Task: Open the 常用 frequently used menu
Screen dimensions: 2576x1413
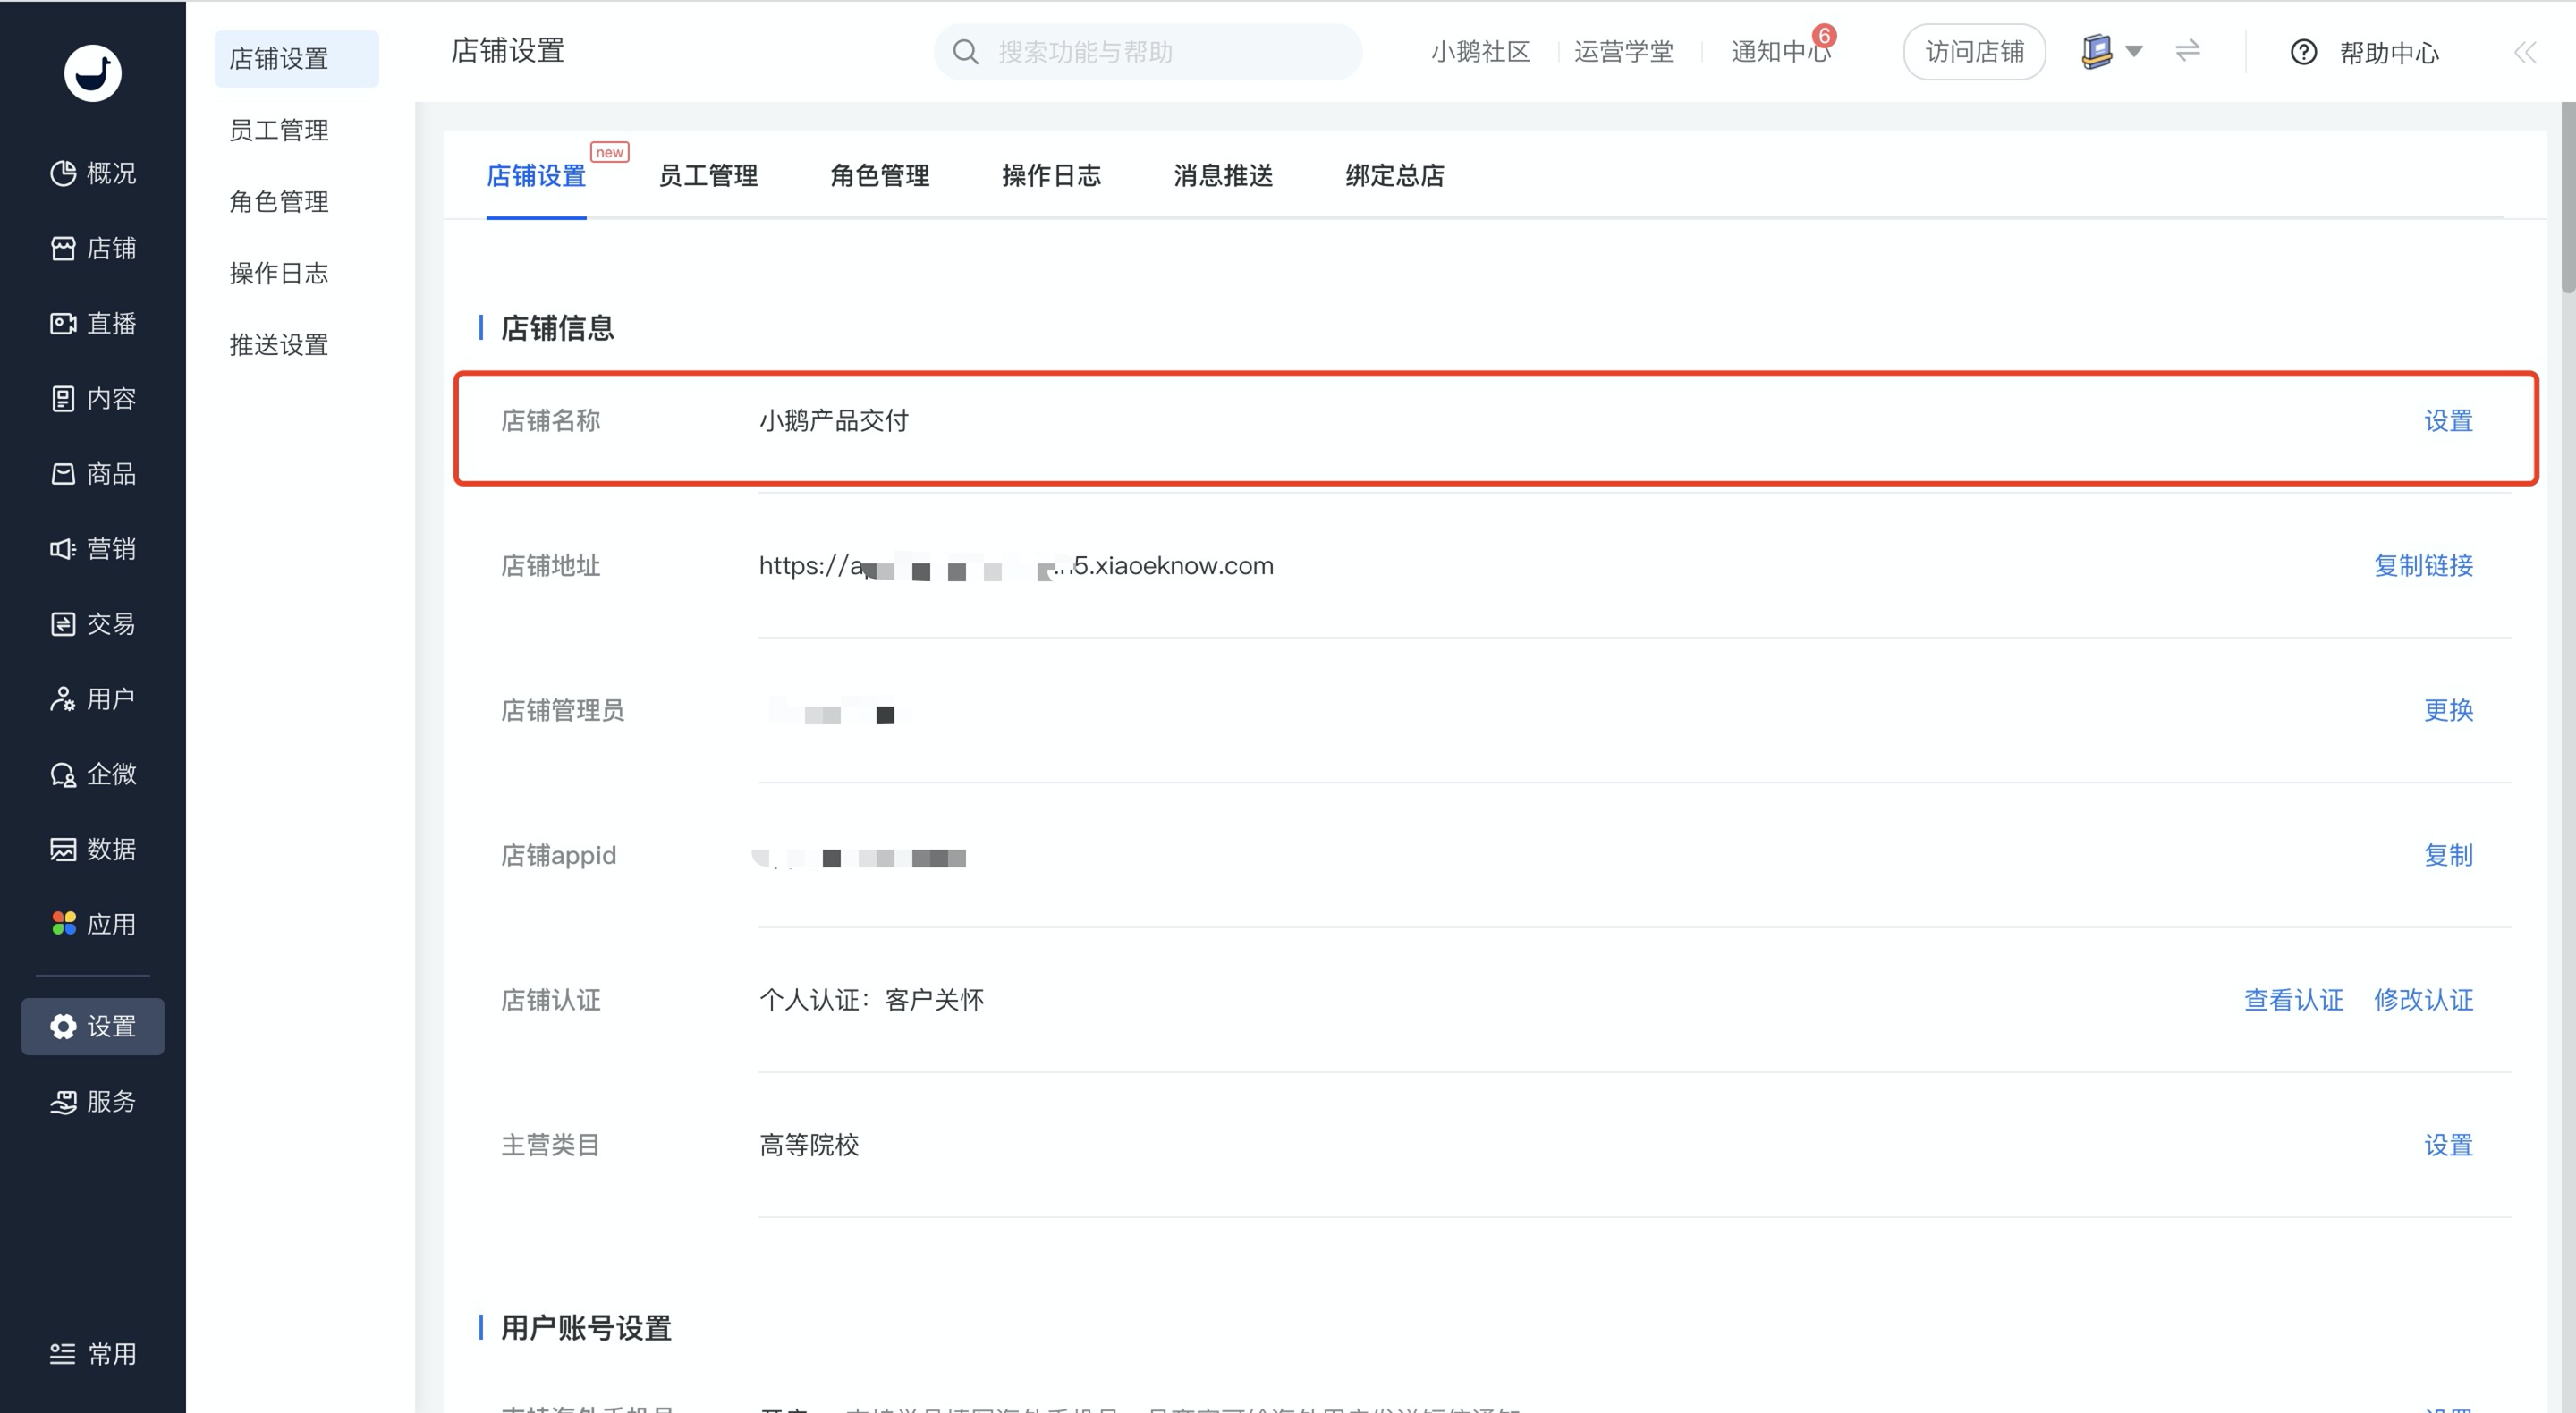Action: (x=93, y=1353)
